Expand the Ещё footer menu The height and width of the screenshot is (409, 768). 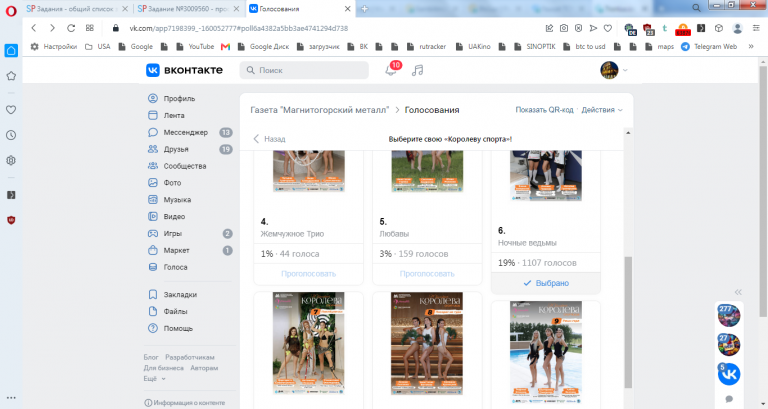pos(154,379)
